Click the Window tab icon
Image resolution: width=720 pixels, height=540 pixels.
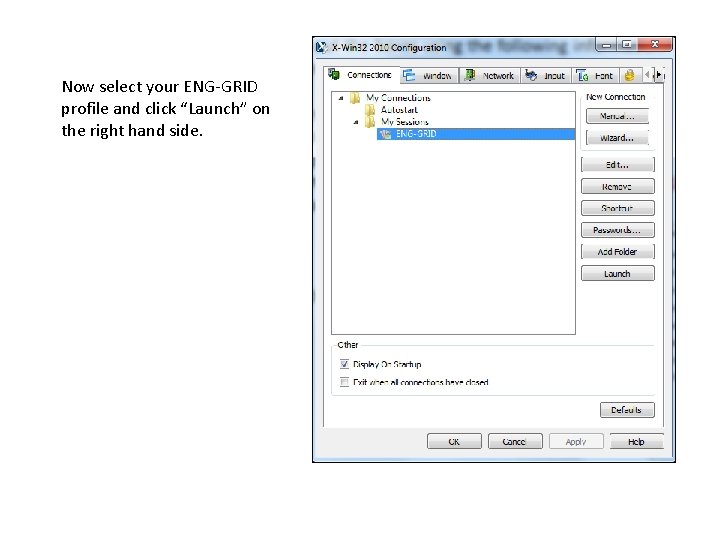pos(409,75)
